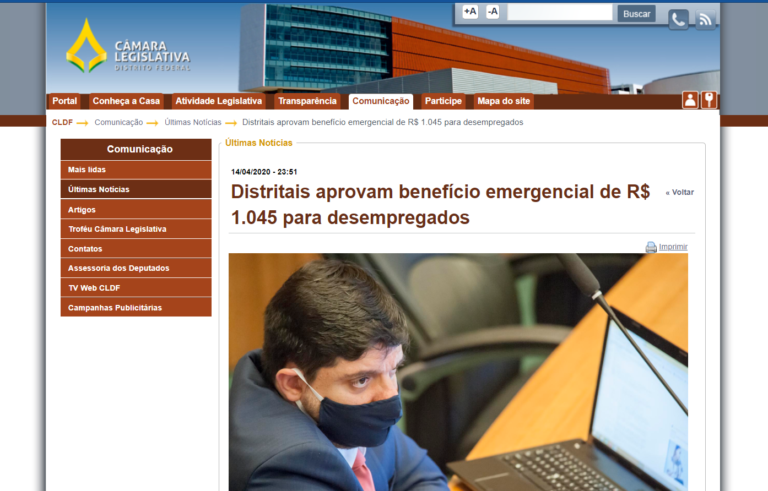768x491 pixels.
Task: Open Últimas Notícias in sidebar
Action: tap(136, 189)
